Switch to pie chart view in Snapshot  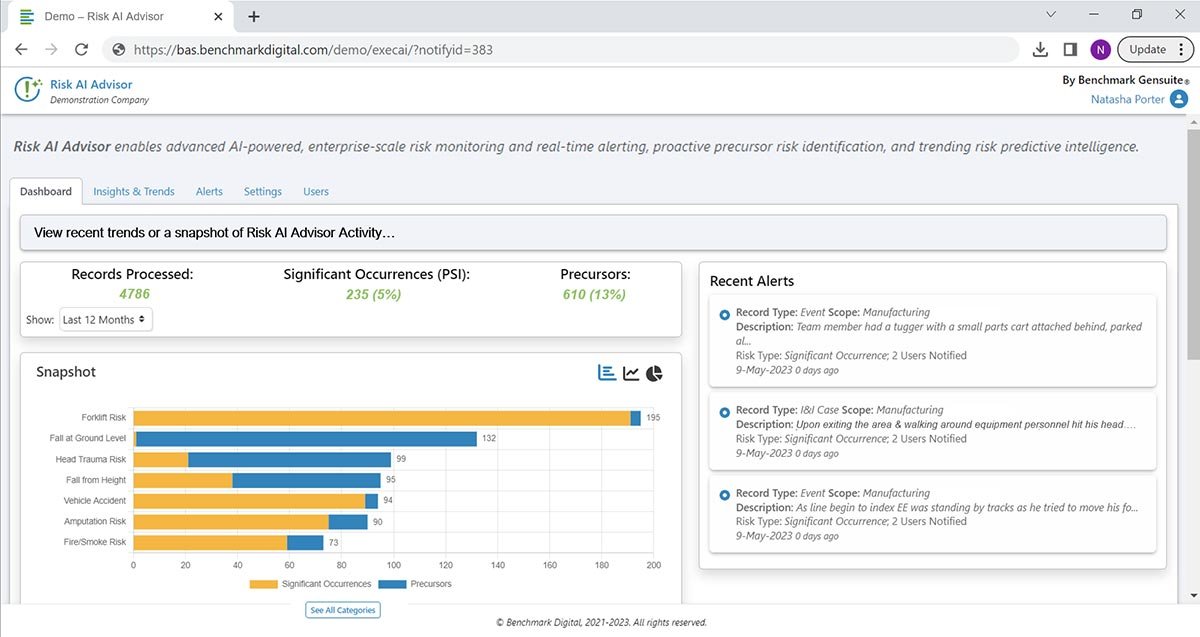click(654, 373)
